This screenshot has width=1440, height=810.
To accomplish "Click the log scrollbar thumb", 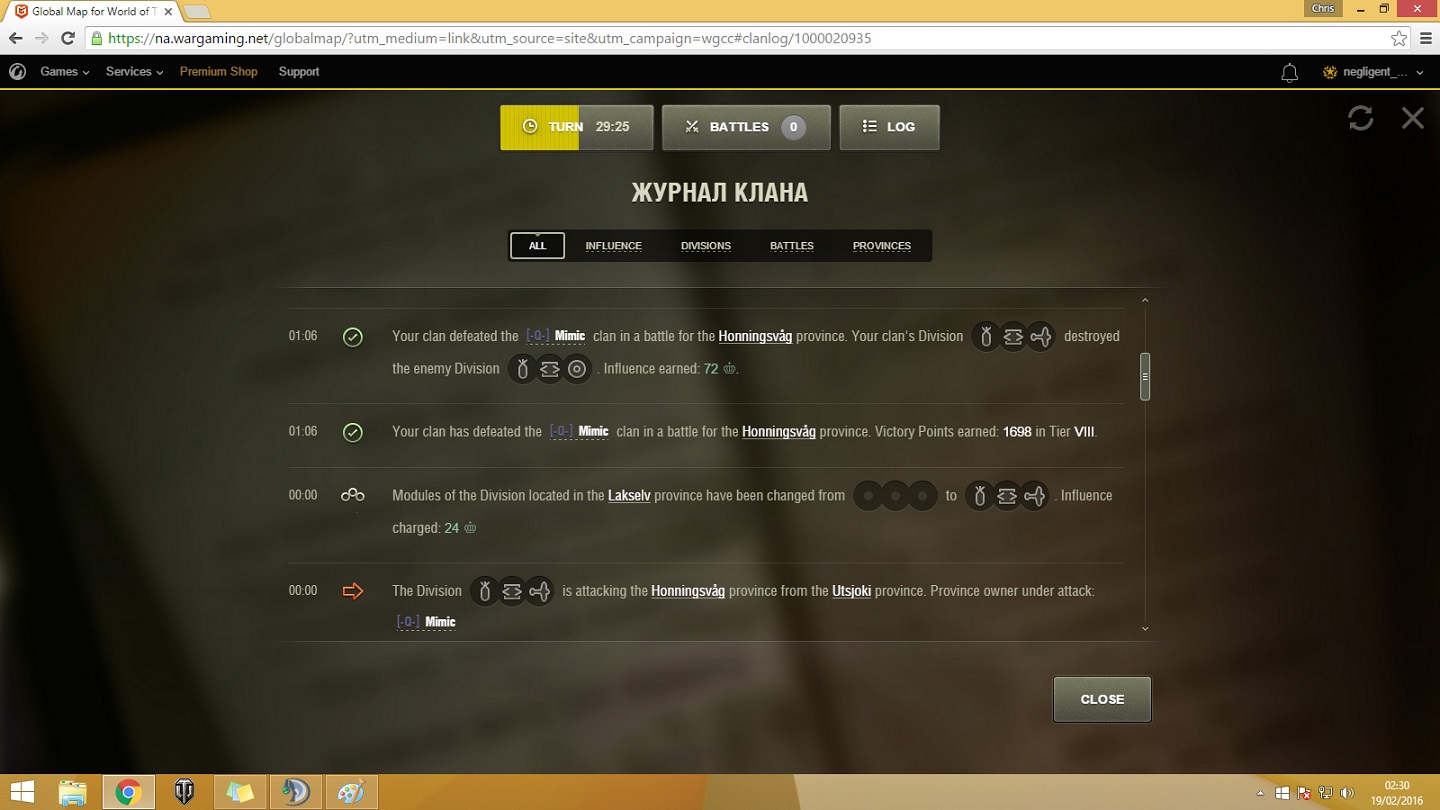I will point(1145,376).
